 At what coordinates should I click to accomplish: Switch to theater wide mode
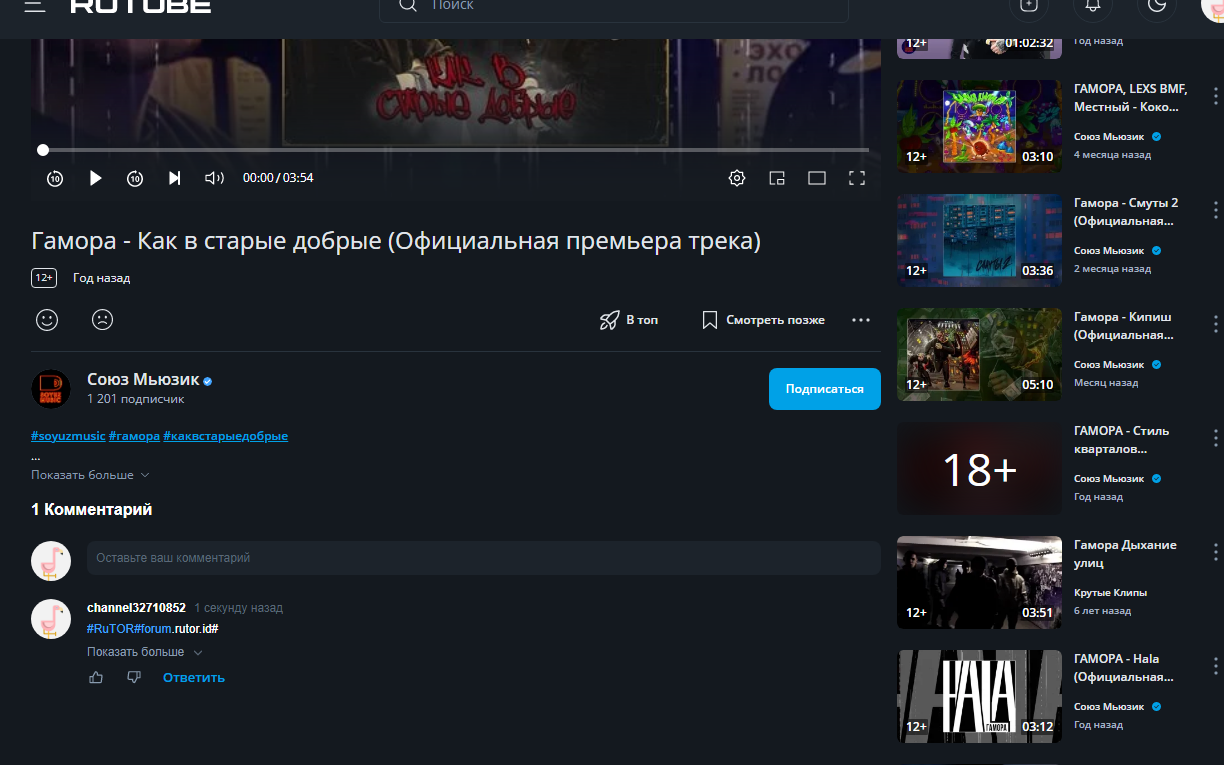(817, 178)
